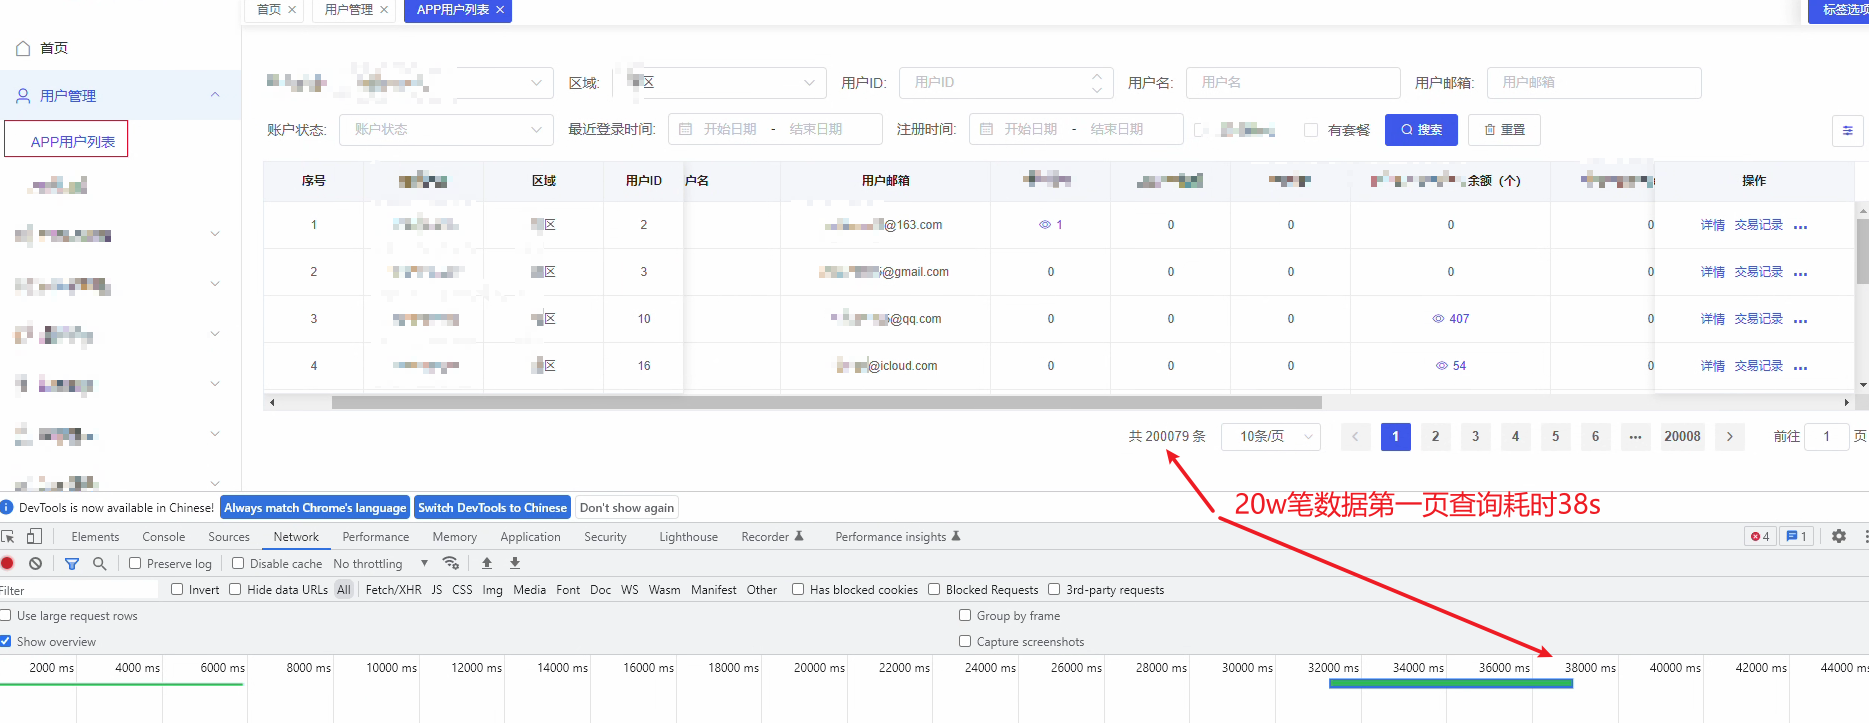
Task: Toggle the network filter funnel icon
Action: coord(72,564)
